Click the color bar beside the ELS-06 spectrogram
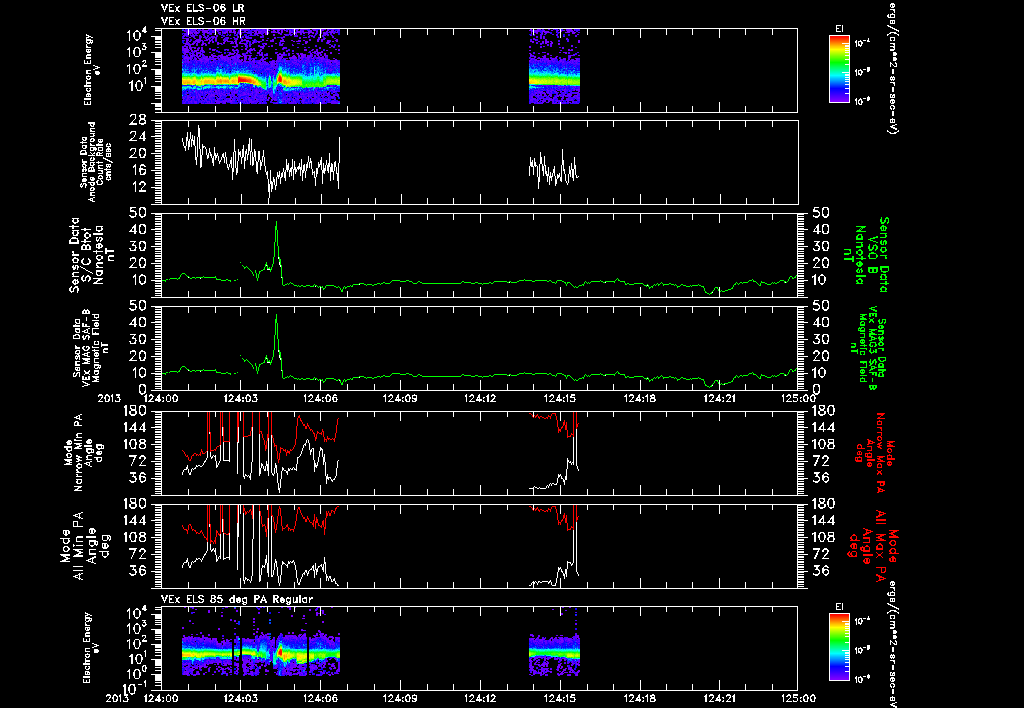Image resolution: width=1024 pixels, height=708 pixels. 839,69
